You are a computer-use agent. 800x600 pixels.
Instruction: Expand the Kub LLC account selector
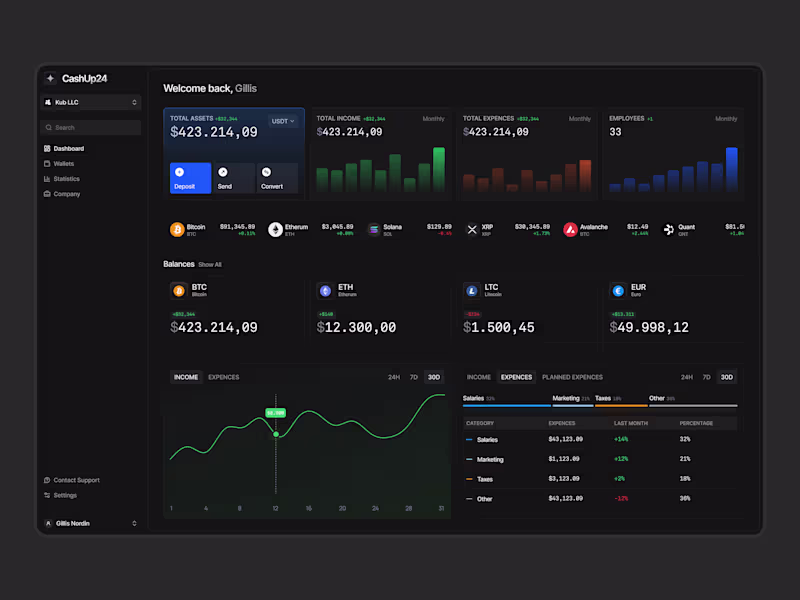point(90,101)
